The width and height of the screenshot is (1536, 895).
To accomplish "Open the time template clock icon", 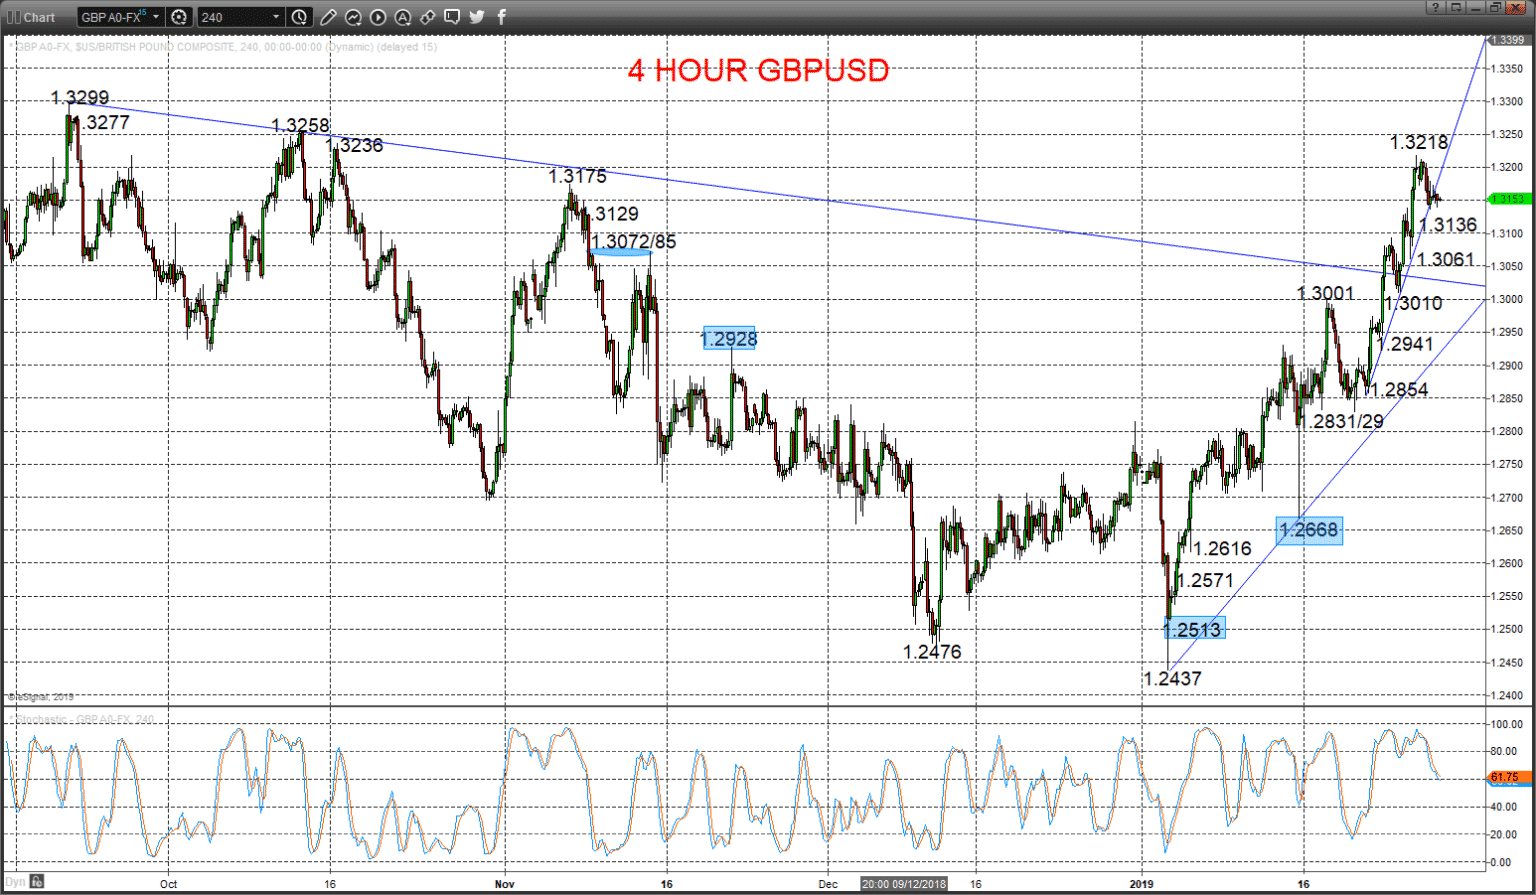I will coord(300,17).
